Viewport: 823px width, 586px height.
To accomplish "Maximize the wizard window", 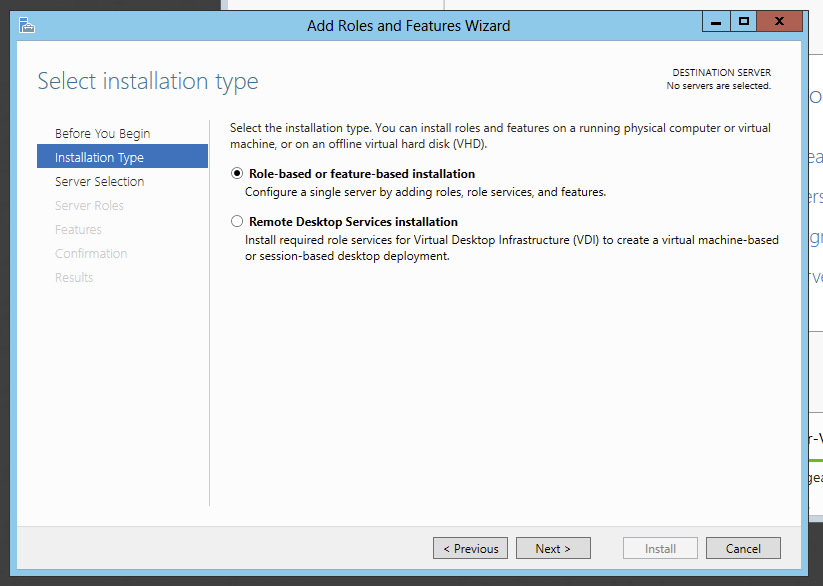I will click(743, 21).
